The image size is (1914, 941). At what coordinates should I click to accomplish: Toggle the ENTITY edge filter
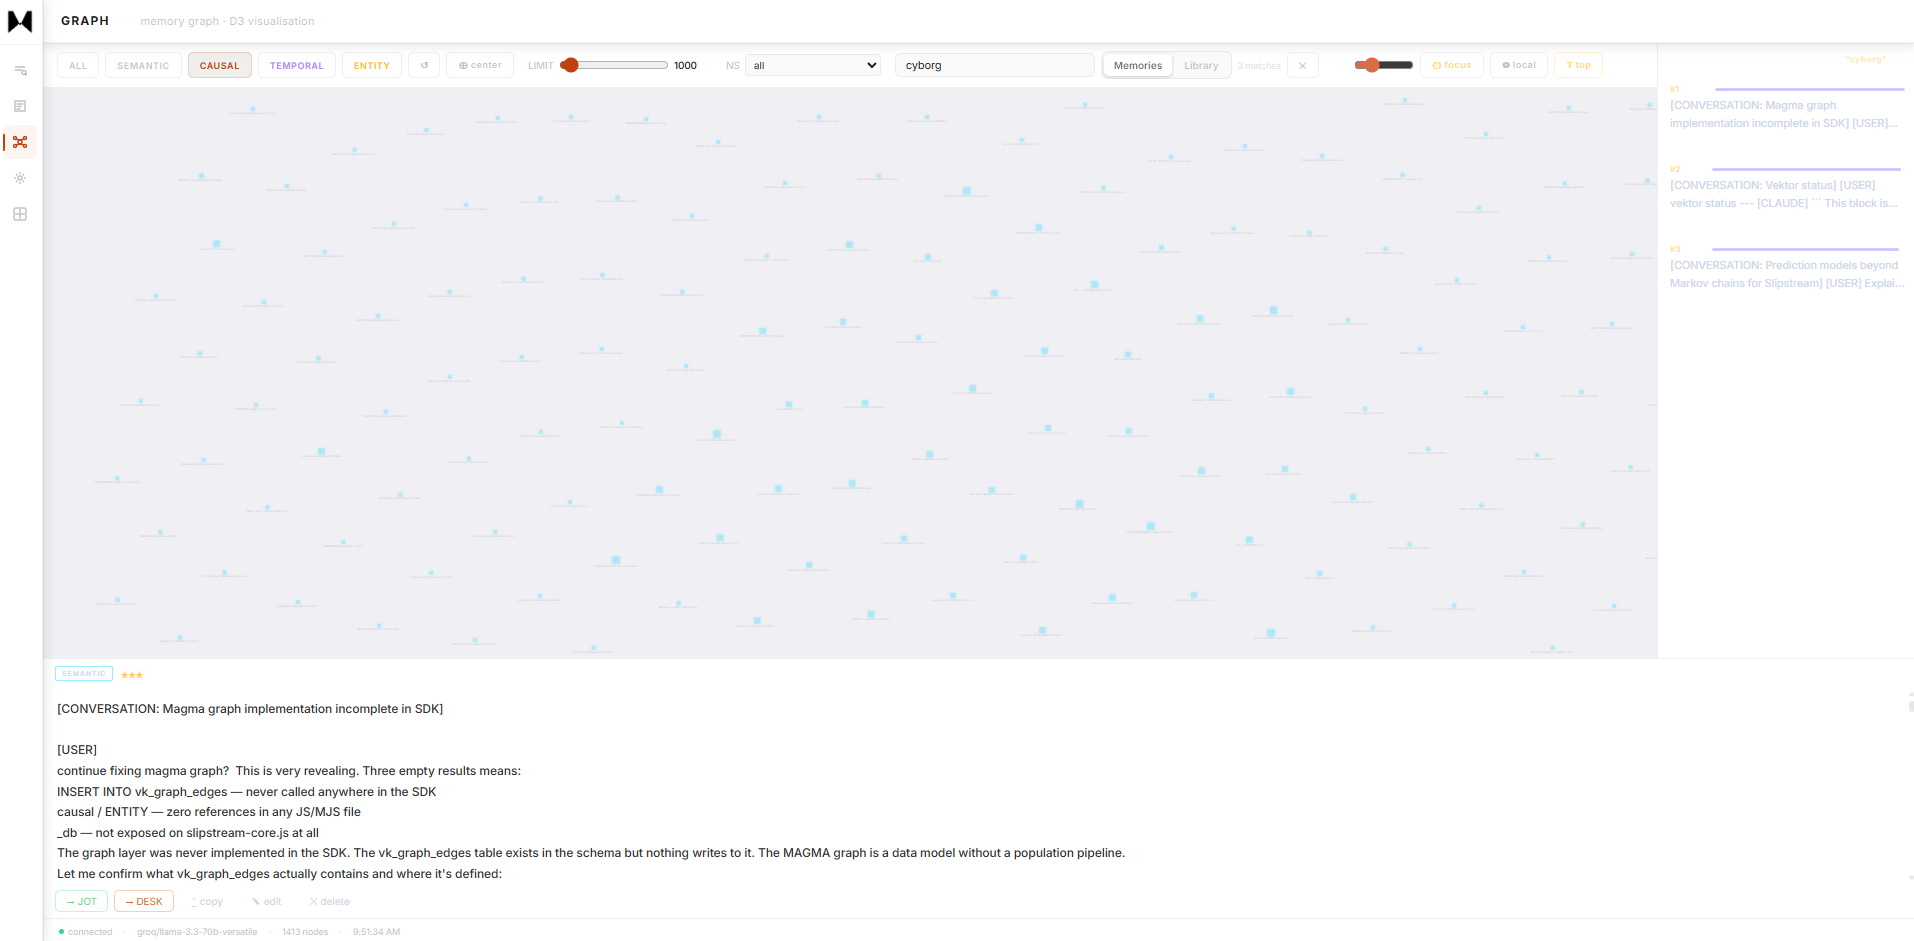[x=372, y=65]
